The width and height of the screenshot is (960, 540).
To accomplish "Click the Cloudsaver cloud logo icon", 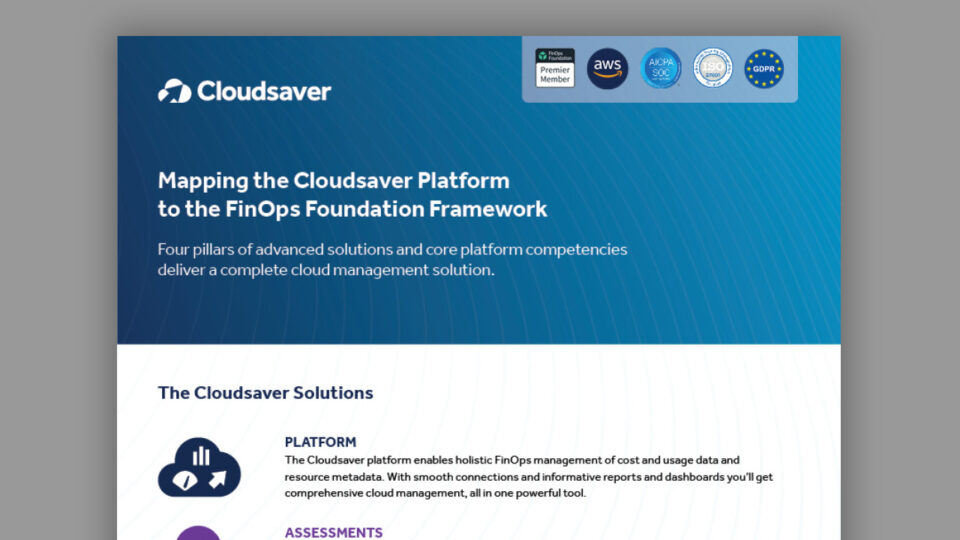I will tap(174, 91).
